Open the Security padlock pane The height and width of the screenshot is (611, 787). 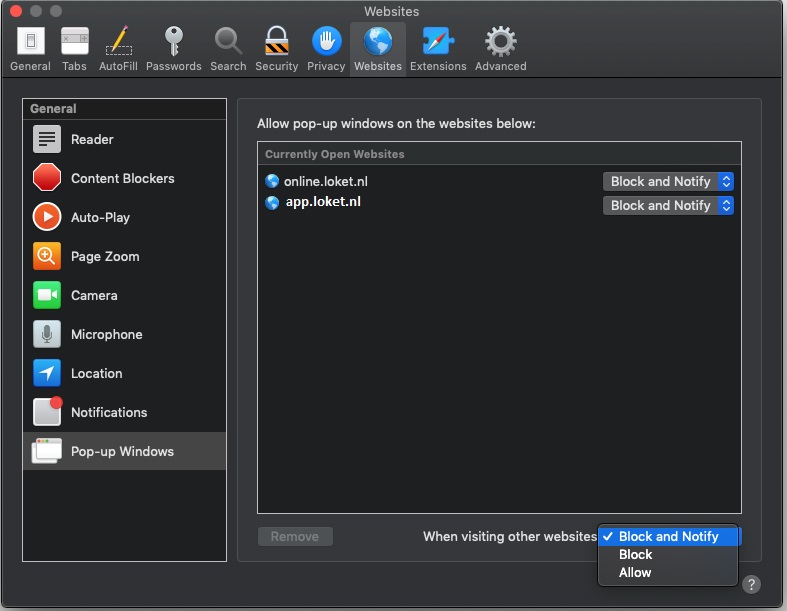[276, 48]
